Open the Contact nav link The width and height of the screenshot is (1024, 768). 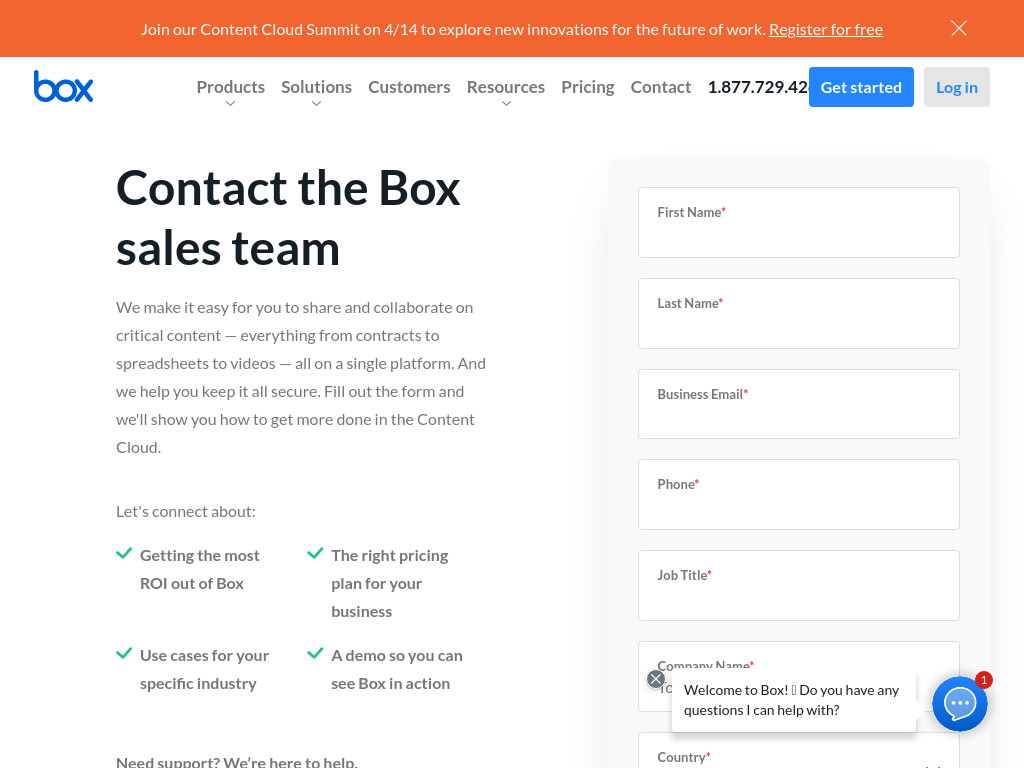pos(661,87)
